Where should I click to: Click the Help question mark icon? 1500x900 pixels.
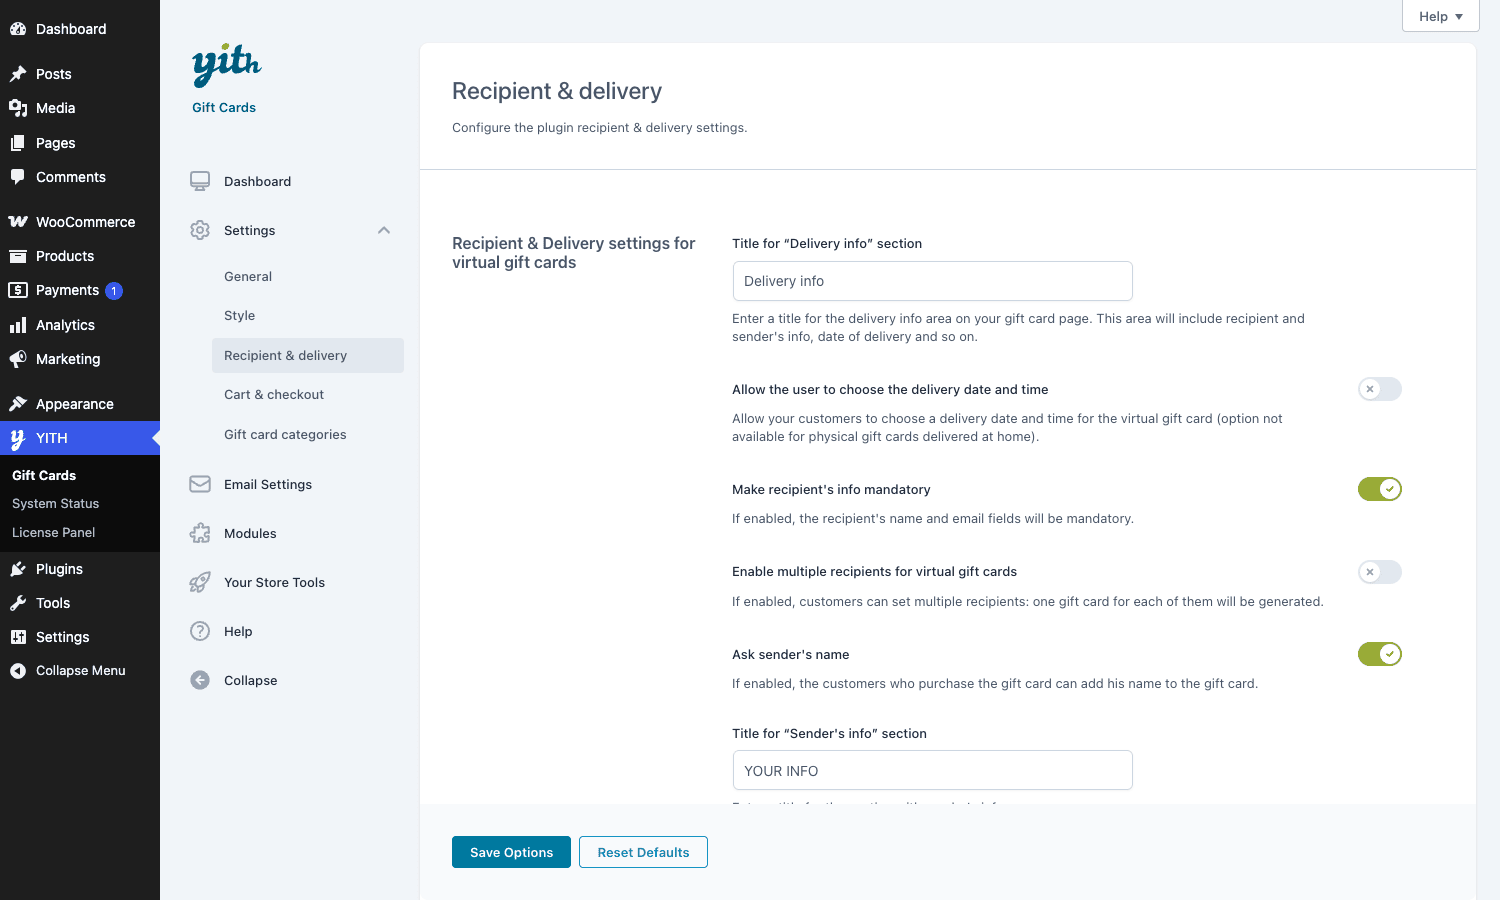pos(200,631)
